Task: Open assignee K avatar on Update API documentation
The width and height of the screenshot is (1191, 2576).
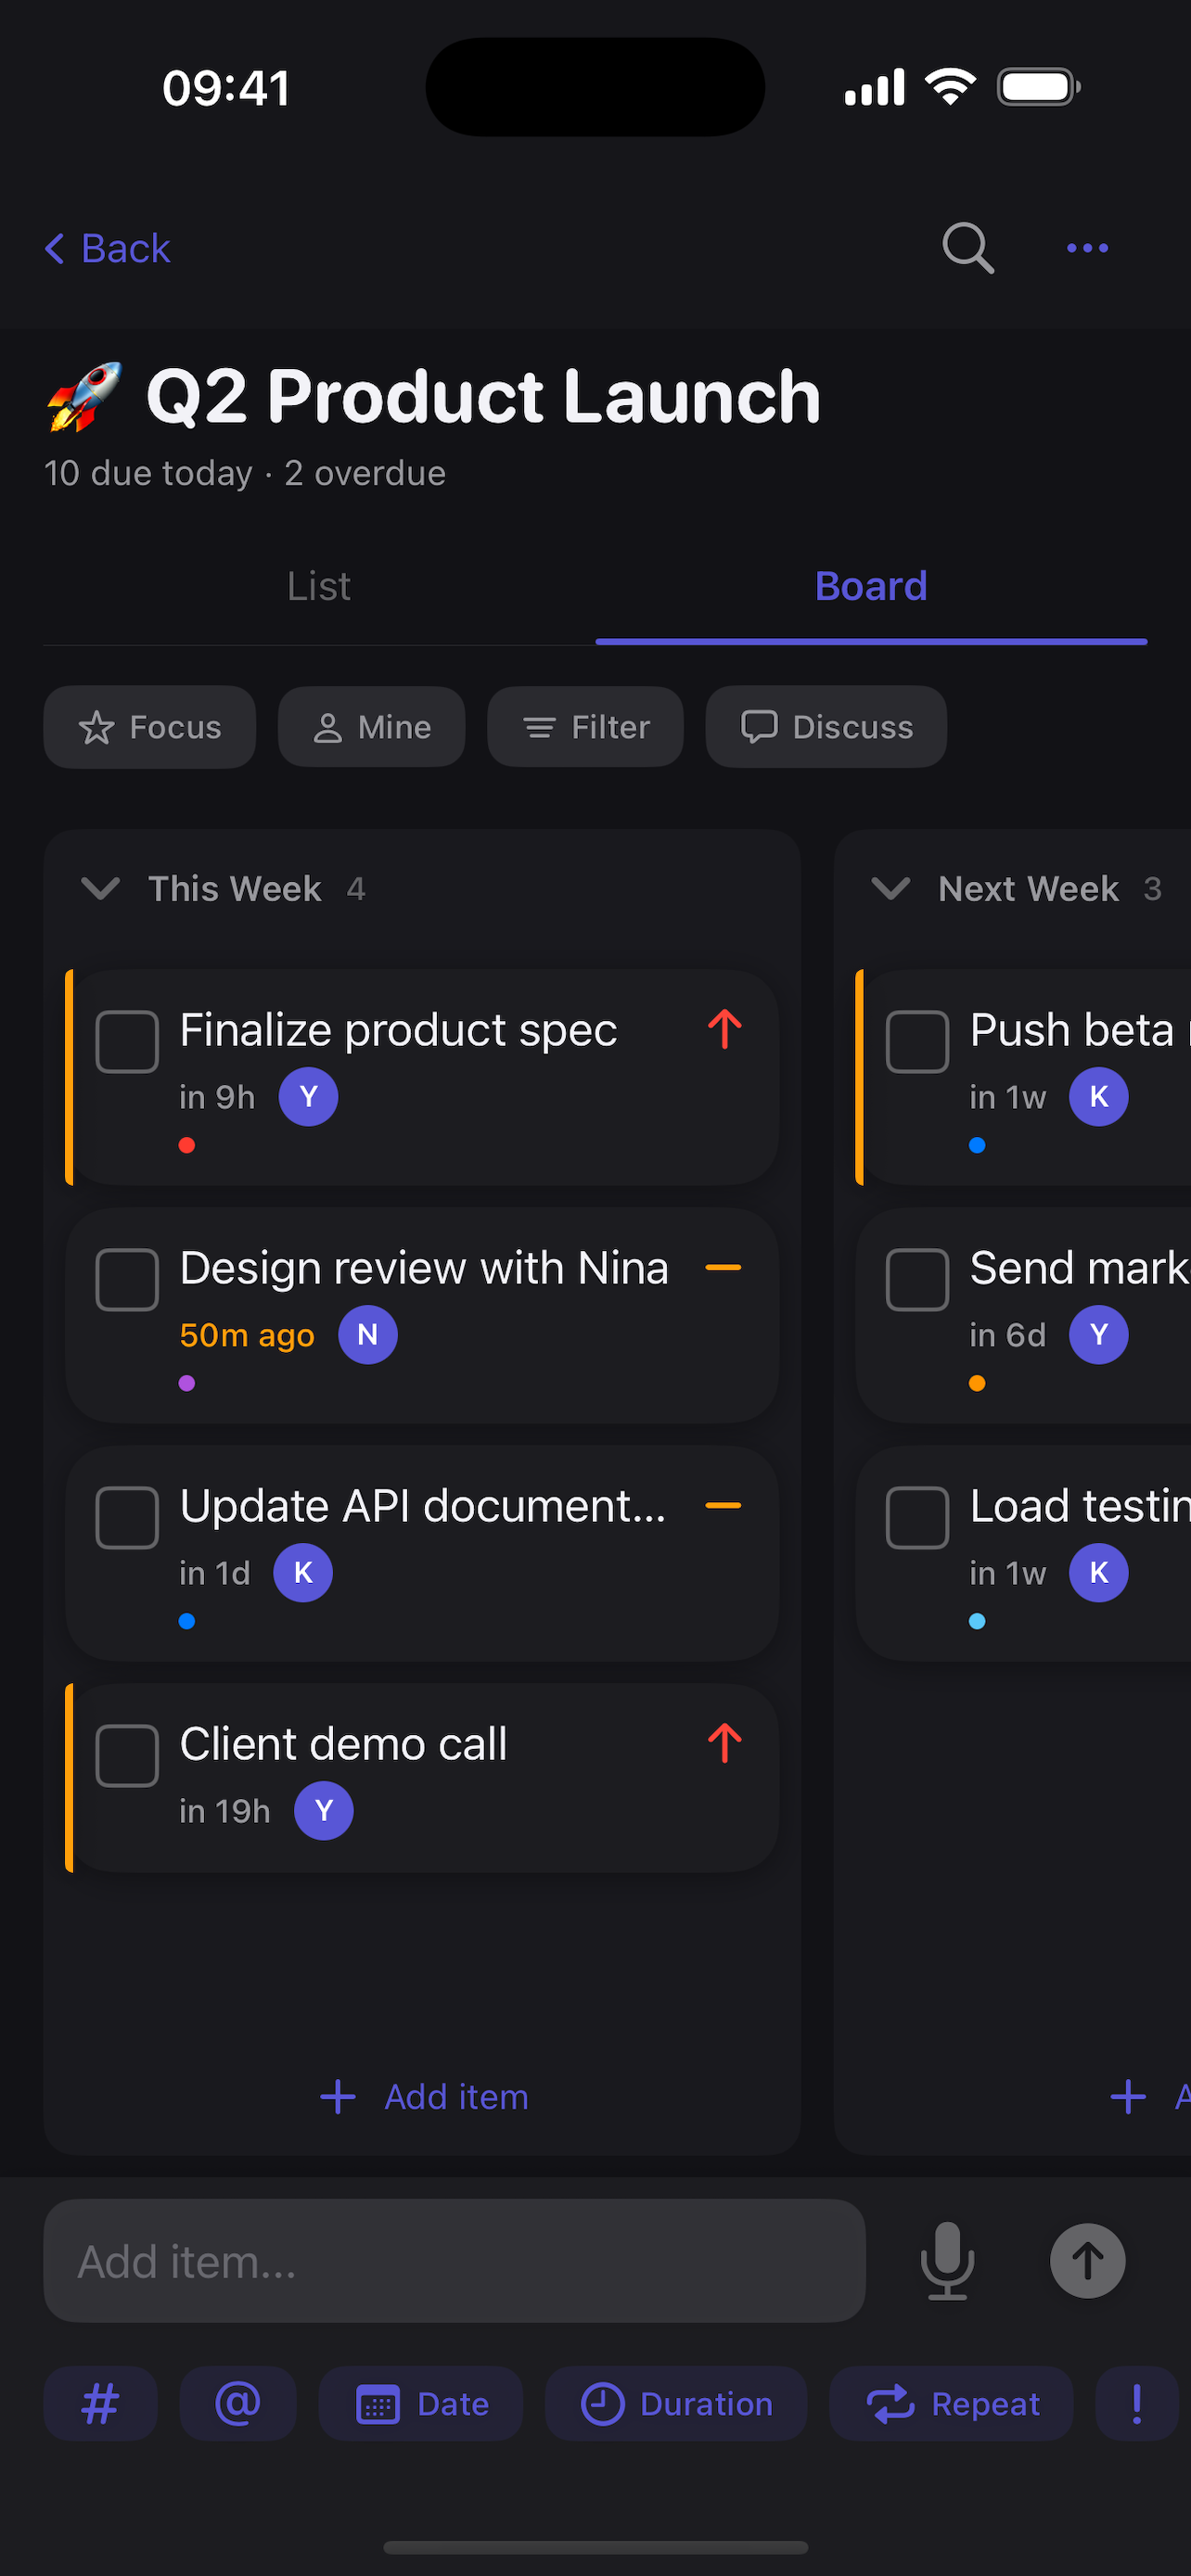Action: click(x=303, y=1573)
